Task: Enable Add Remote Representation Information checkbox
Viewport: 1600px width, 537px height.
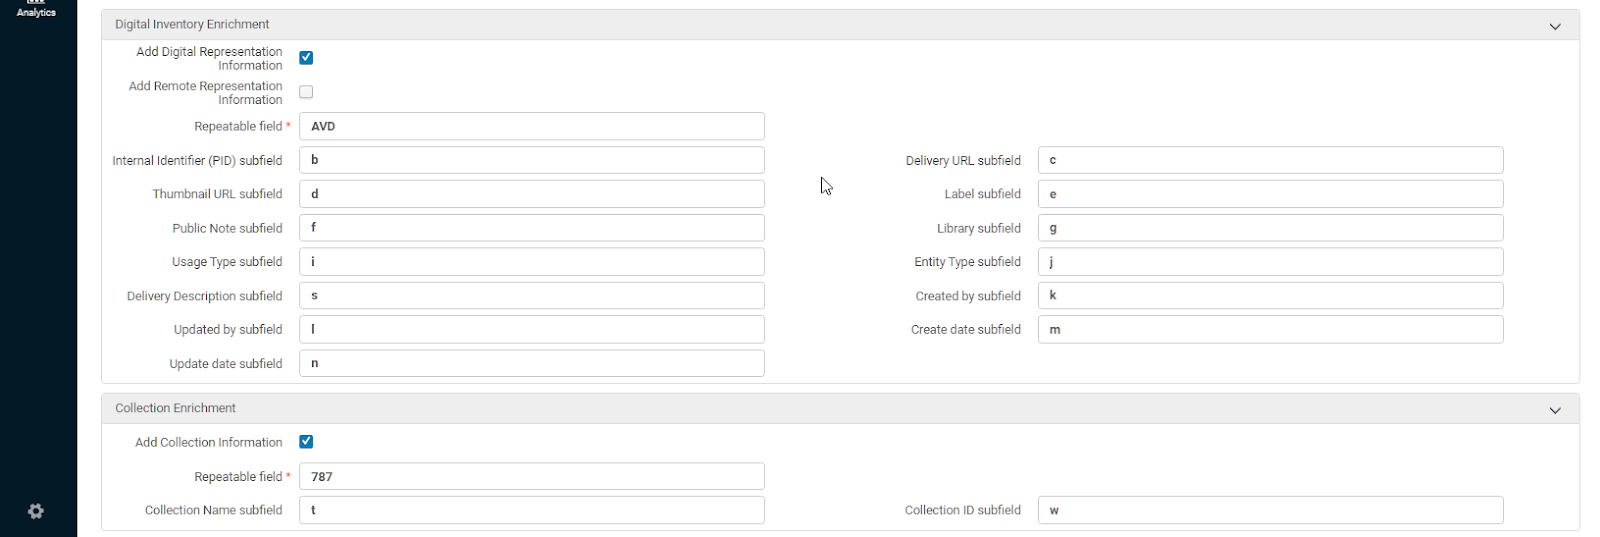Action: pos(306,92)
